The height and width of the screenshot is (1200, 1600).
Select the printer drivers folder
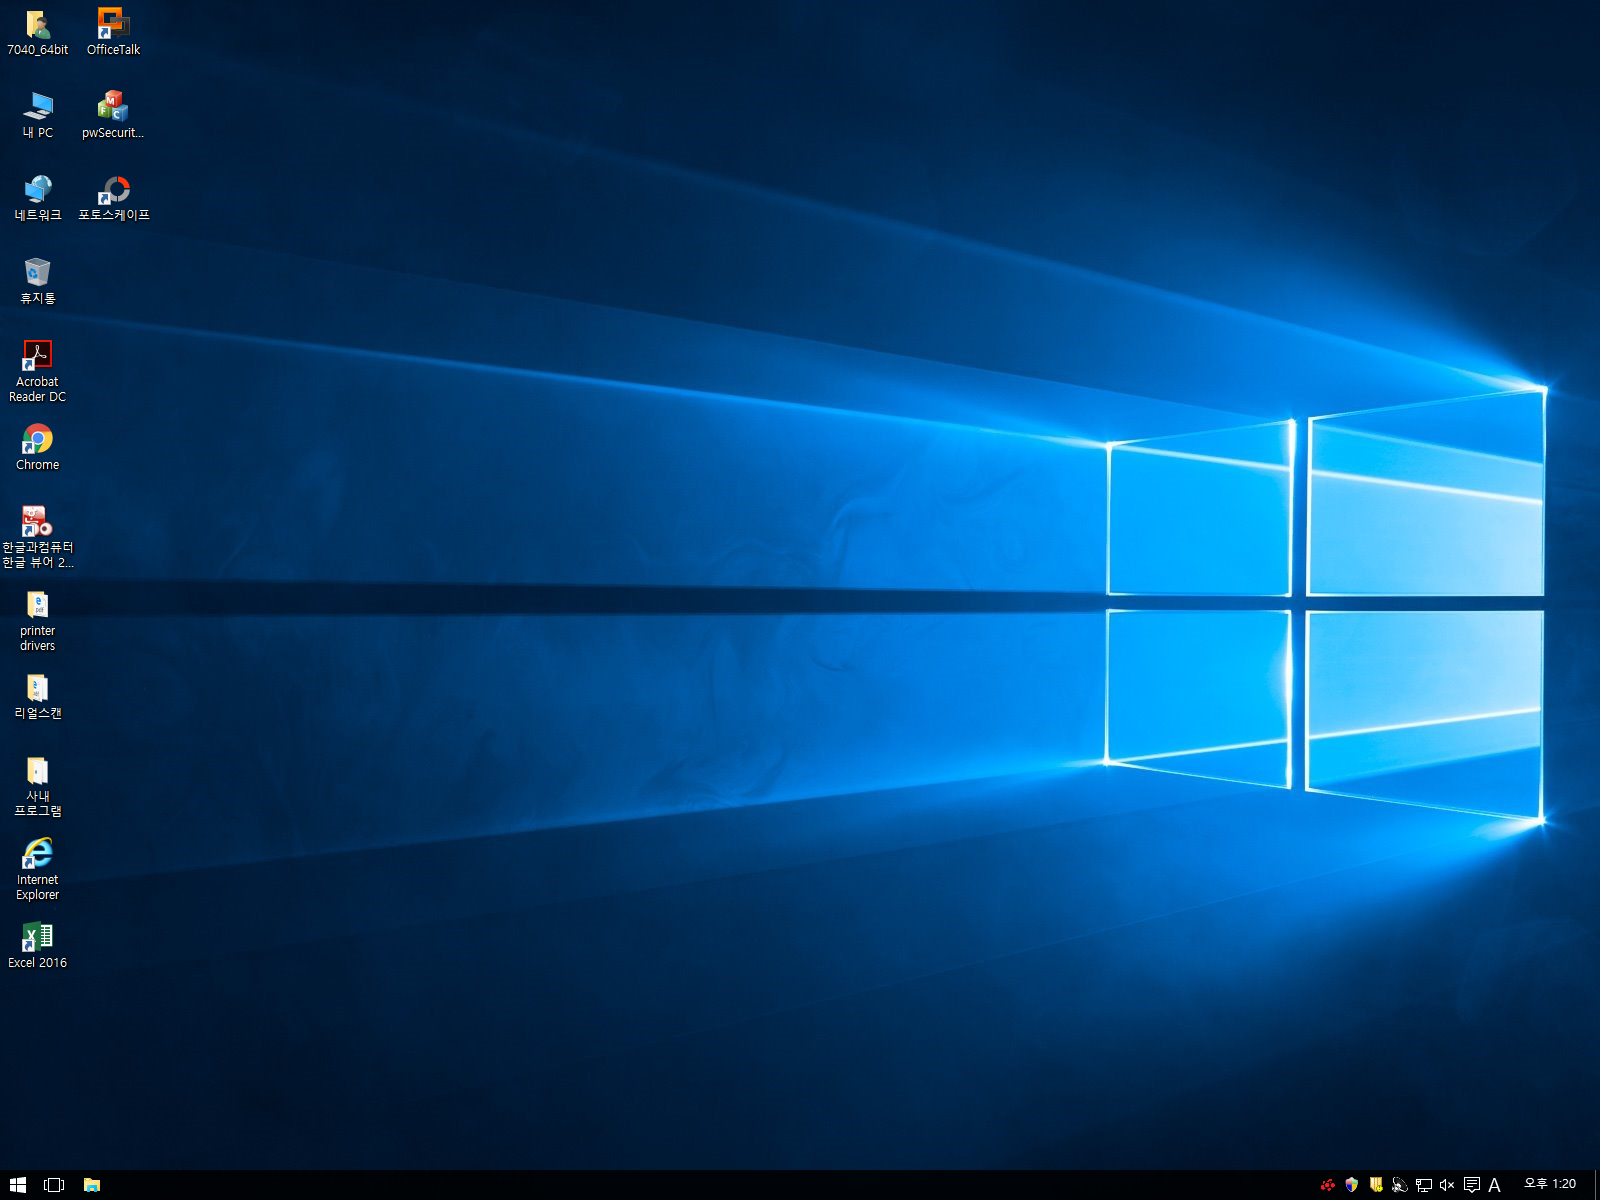pyautogui.click(x=38, y=620)
